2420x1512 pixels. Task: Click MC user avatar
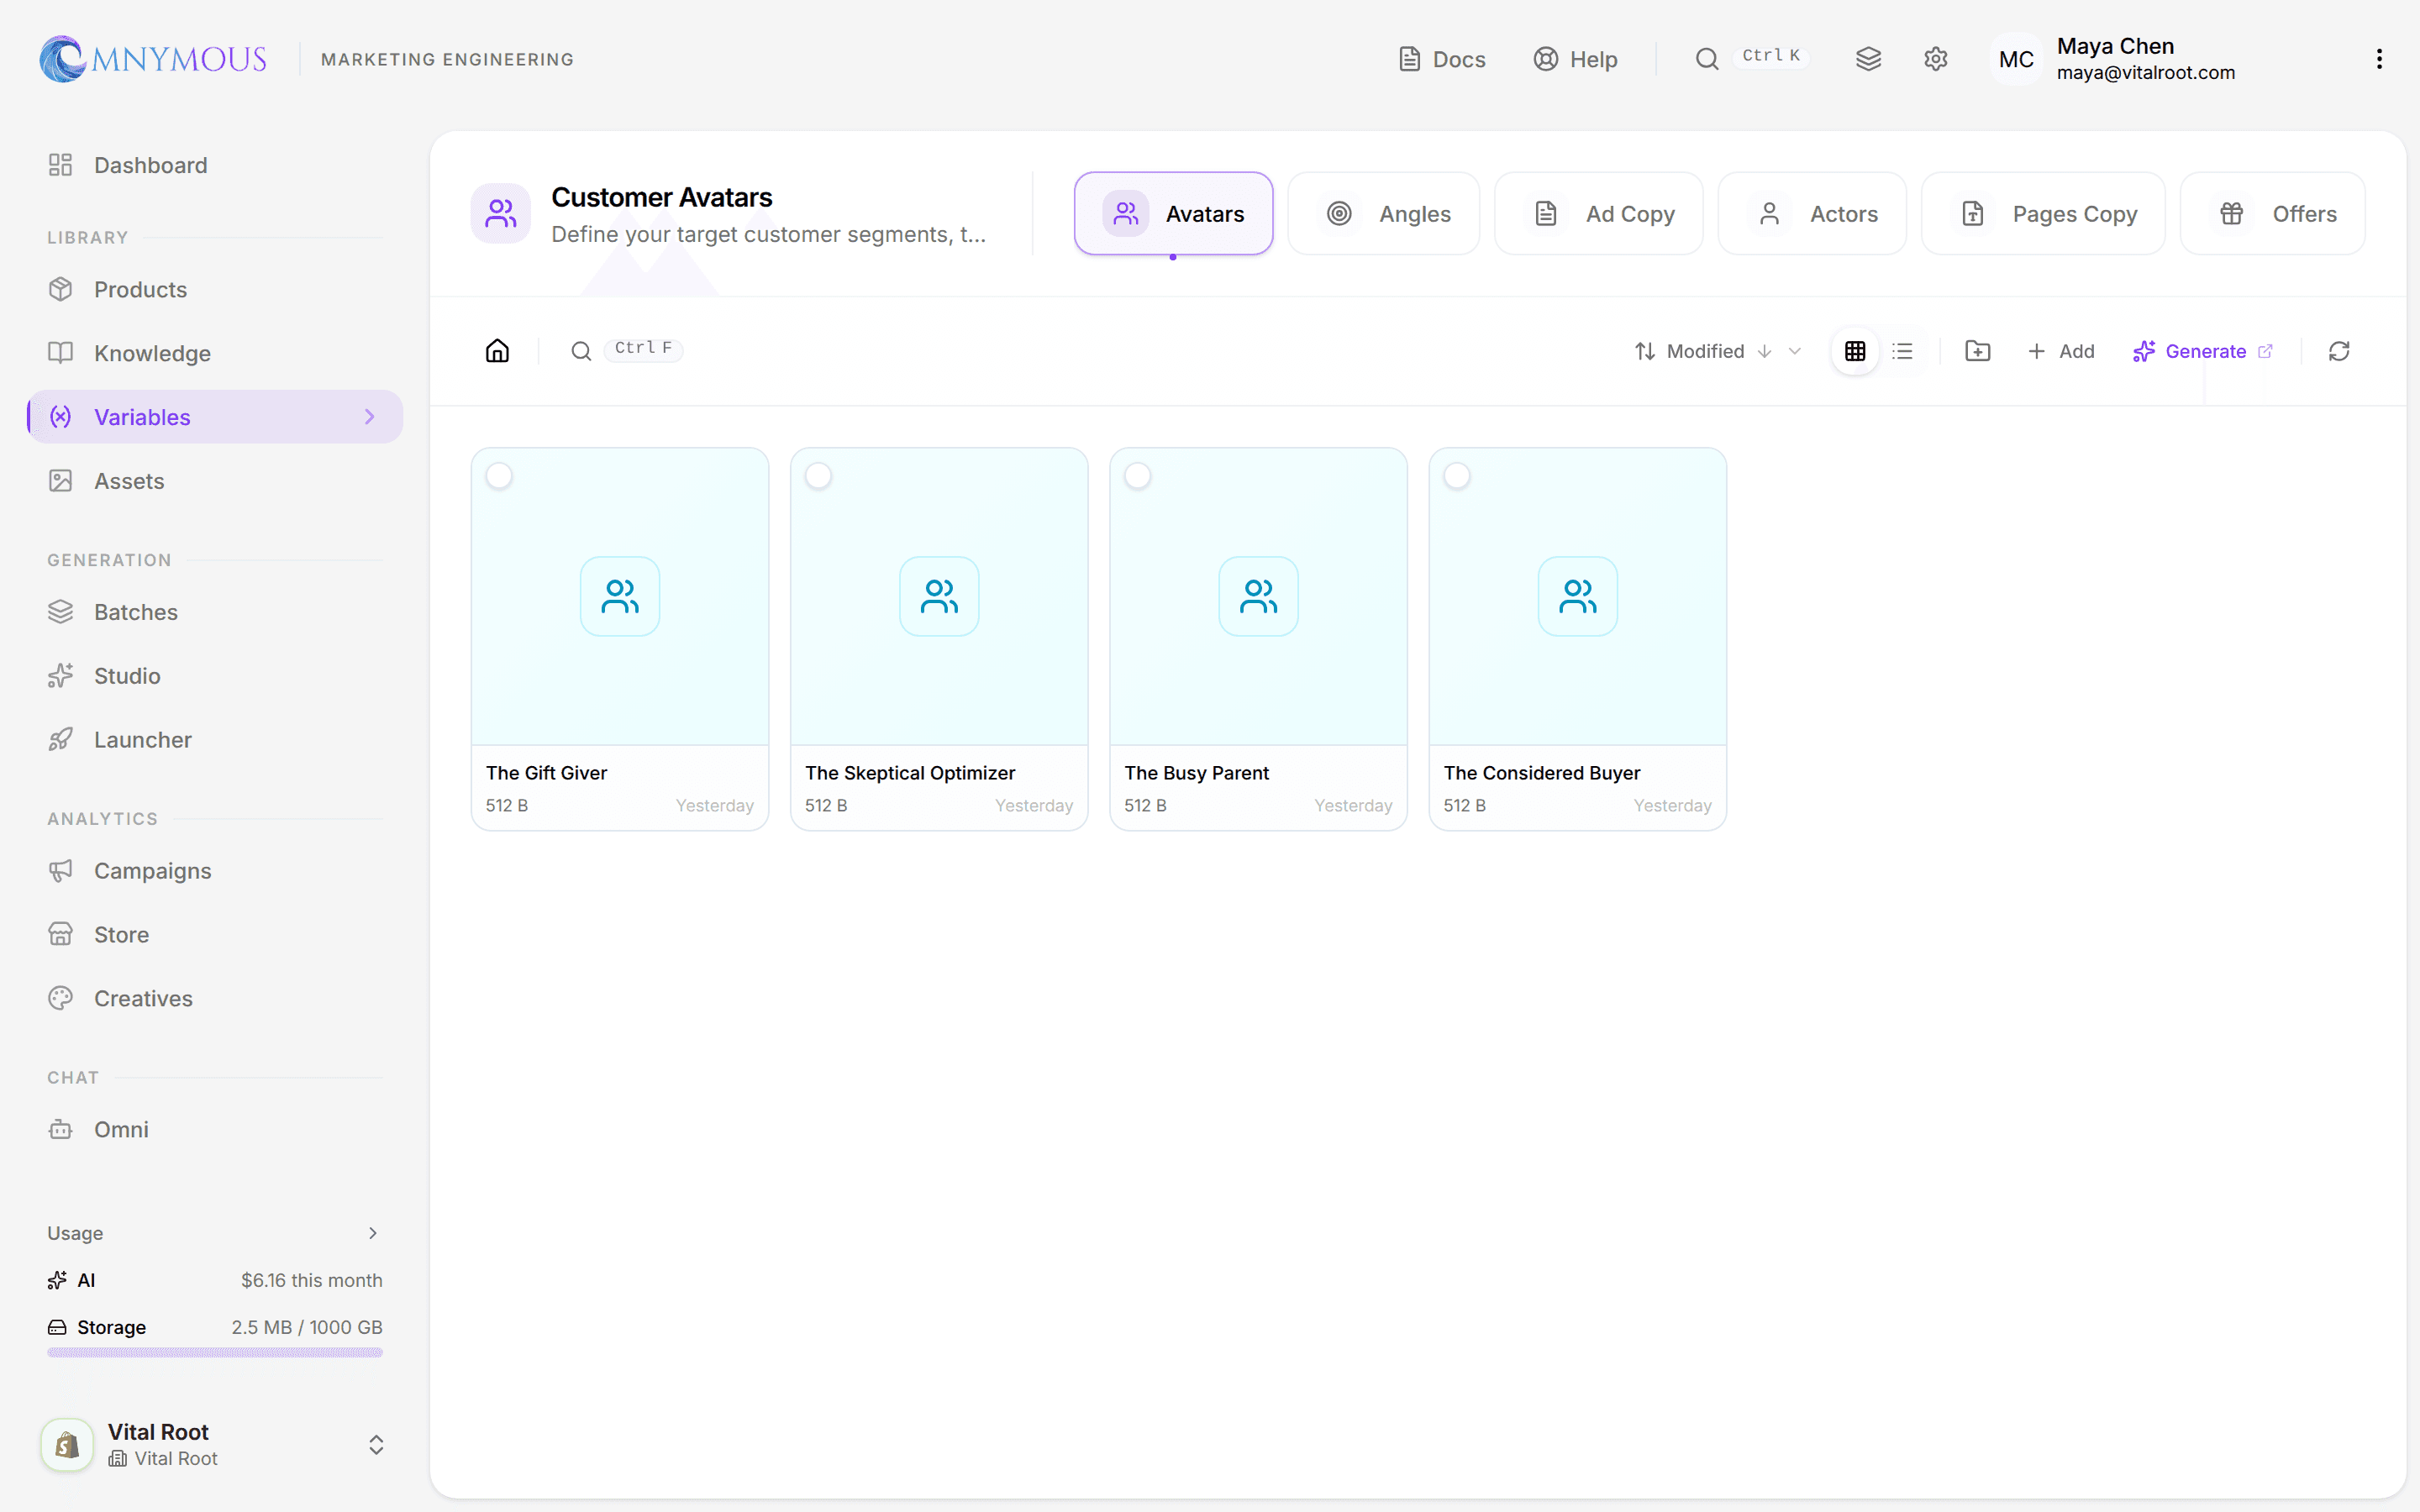[2016, 59]
